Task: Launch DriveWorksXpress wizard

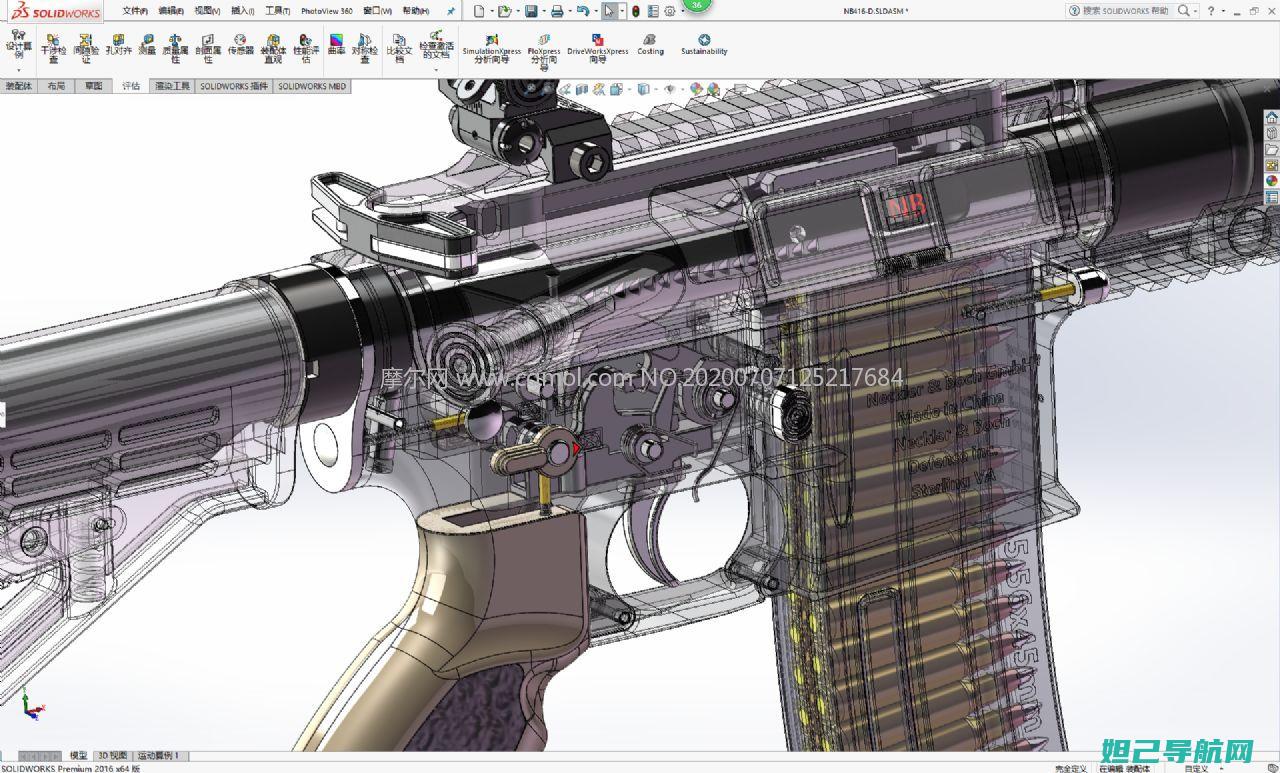Action: (598, 49)
